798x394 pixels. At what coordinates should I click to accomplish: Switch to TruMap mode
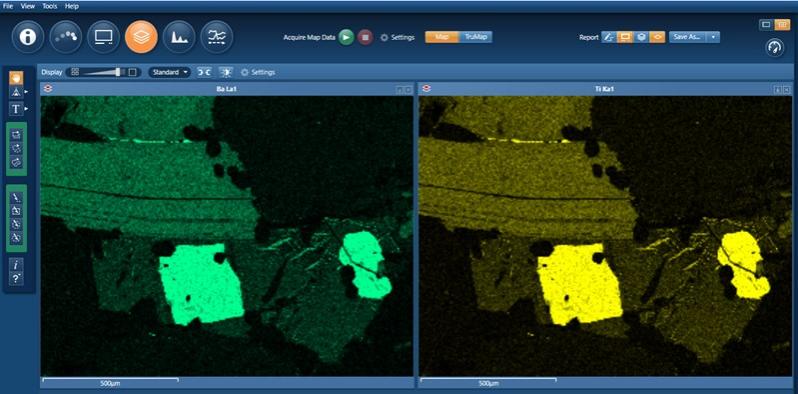[x=475, y=37]
